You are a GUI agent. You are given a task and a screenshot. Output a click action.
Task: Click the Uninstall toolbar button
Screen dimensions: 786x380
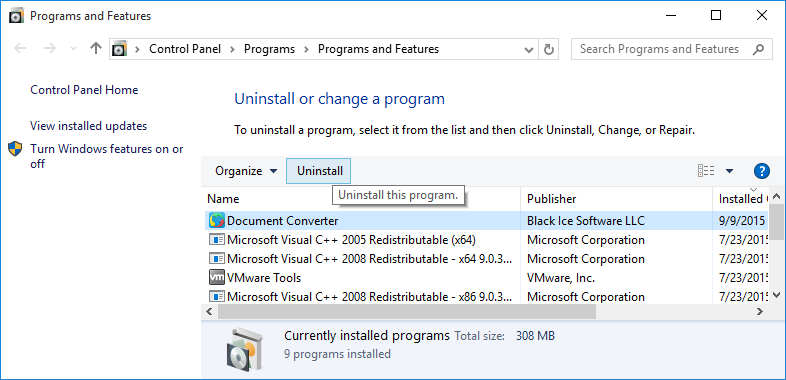[x=319, y=171]
